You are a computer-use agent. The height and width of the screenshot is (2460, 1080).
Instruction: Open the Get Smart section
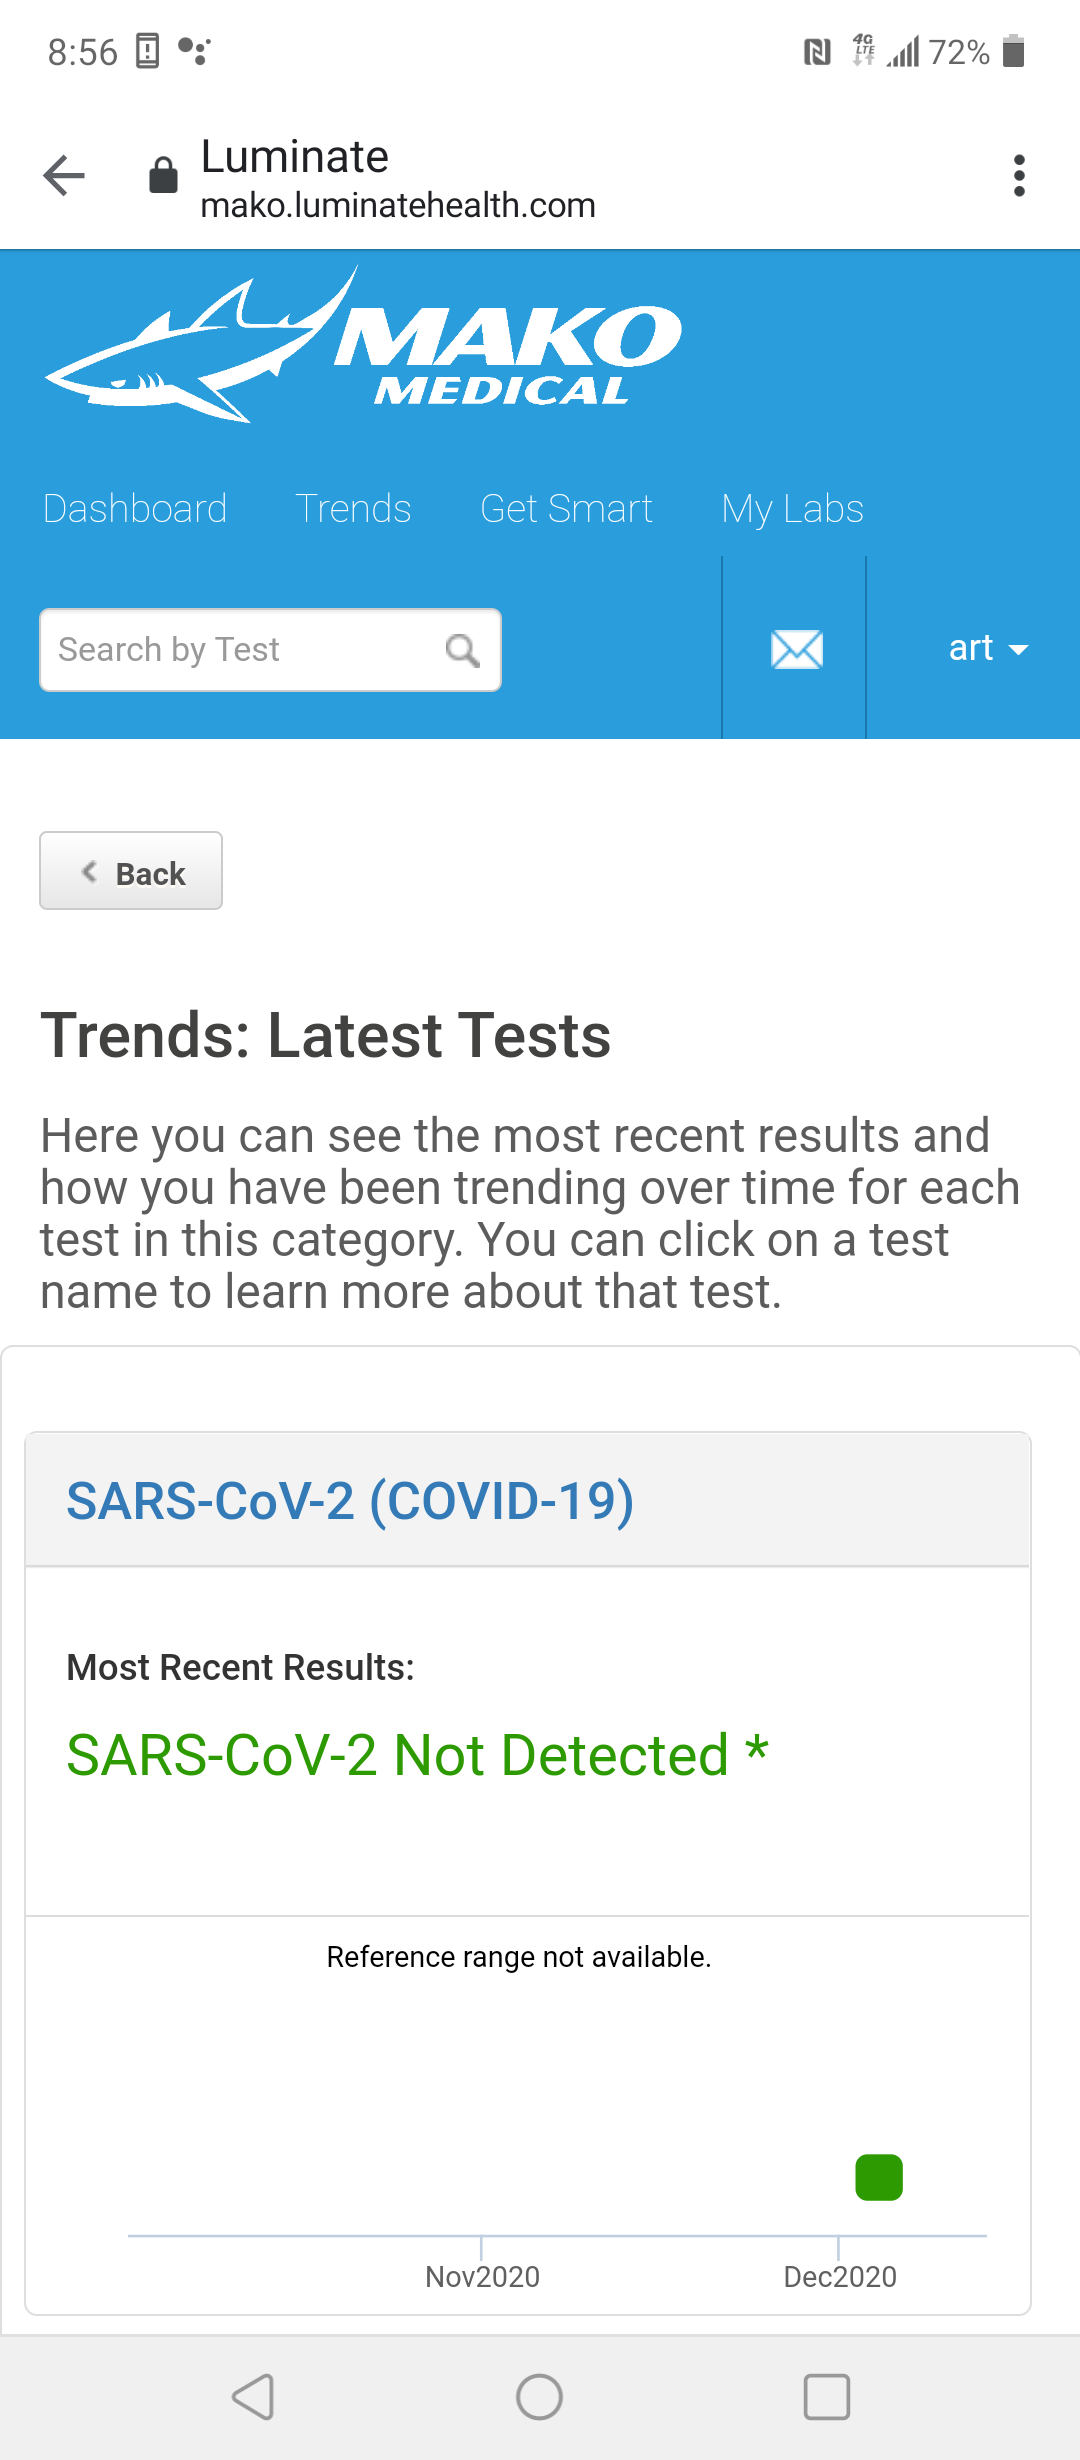tap(566, 509)
